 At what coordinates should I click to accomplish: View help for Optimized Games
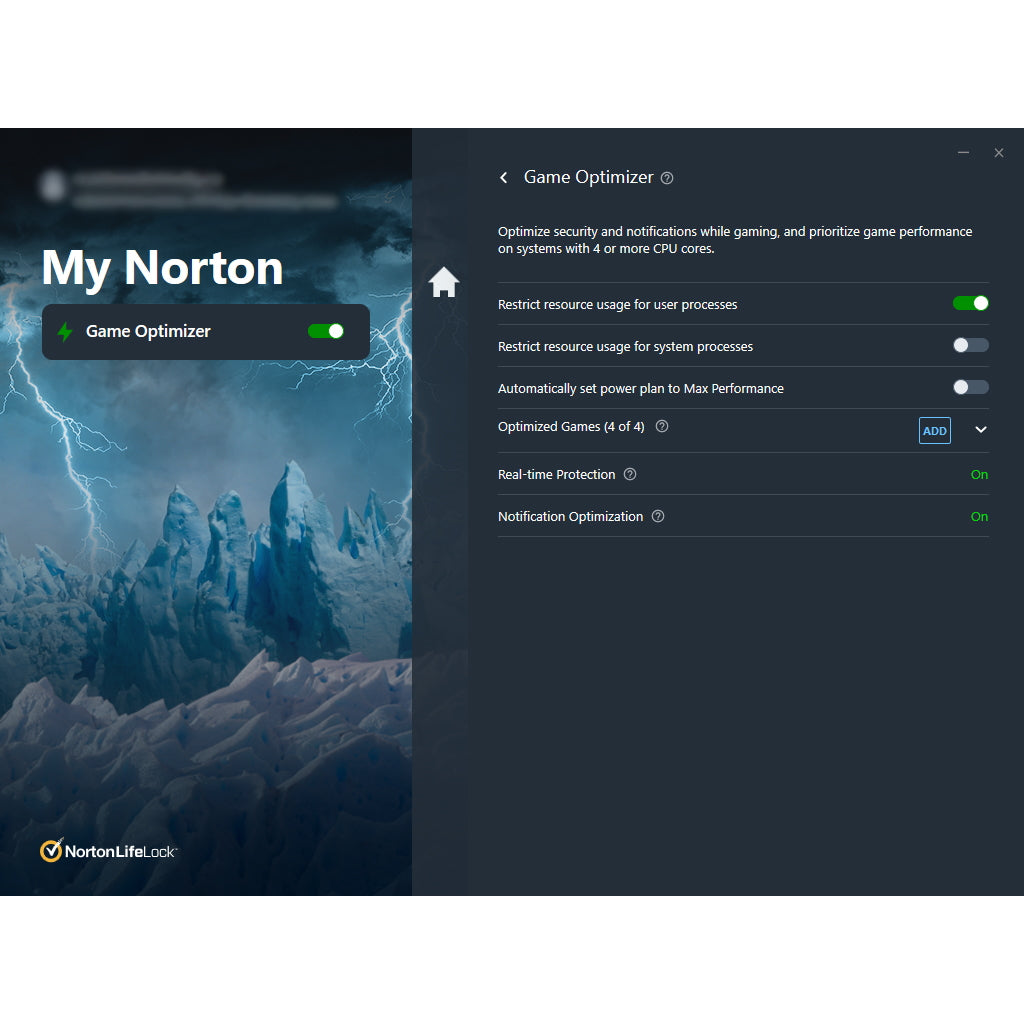click(661, 426)
